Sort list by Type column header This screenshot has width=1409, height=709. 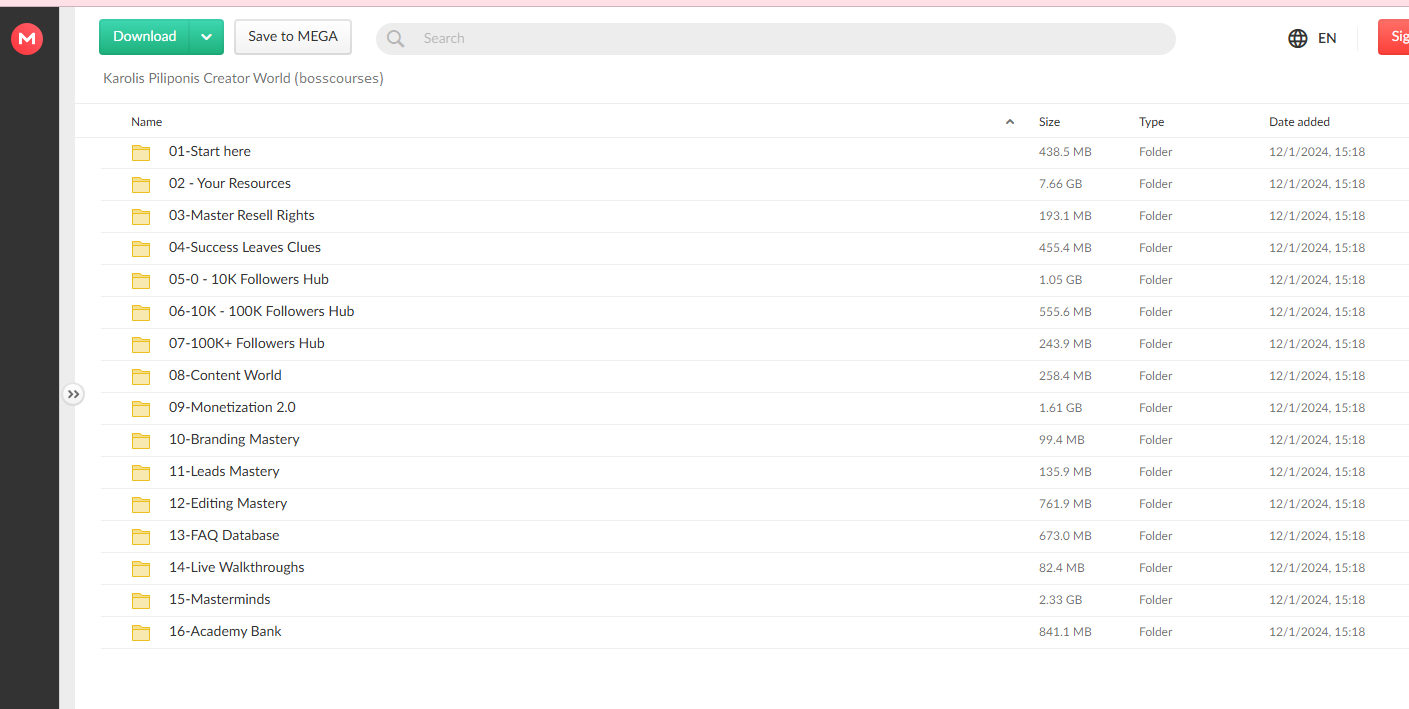coord(1151,122)
